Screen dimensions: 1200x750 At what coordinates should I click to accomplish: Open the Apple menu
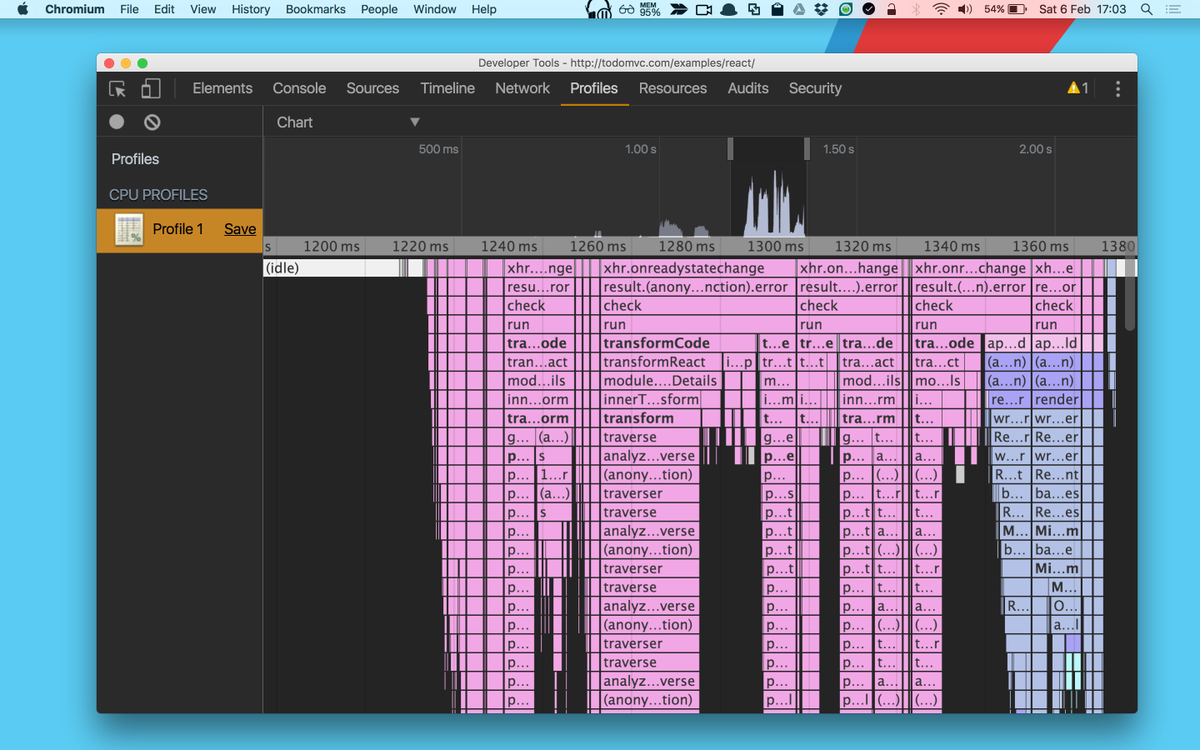click(x=22, y=9)
